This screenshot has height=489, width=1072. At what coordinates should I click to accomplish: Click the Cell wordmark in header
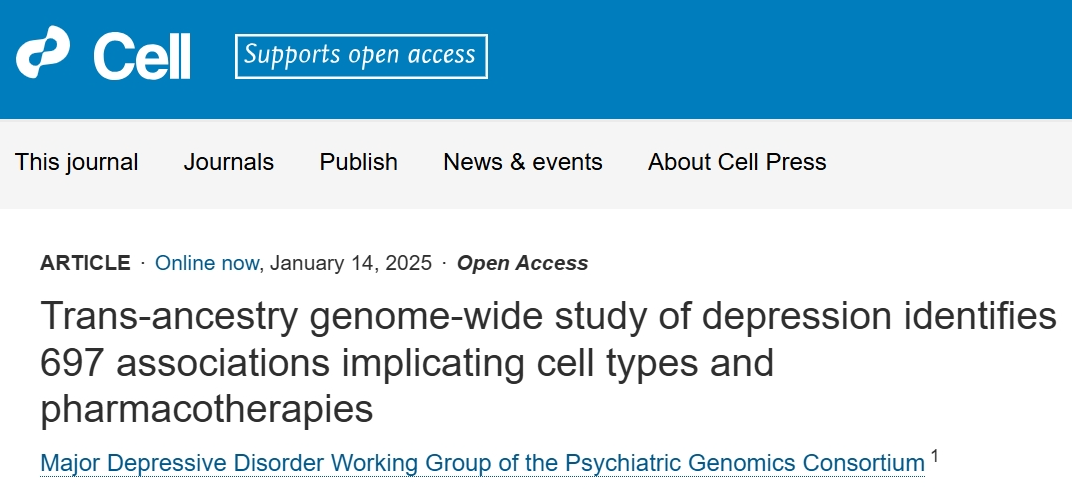[142, 56]
